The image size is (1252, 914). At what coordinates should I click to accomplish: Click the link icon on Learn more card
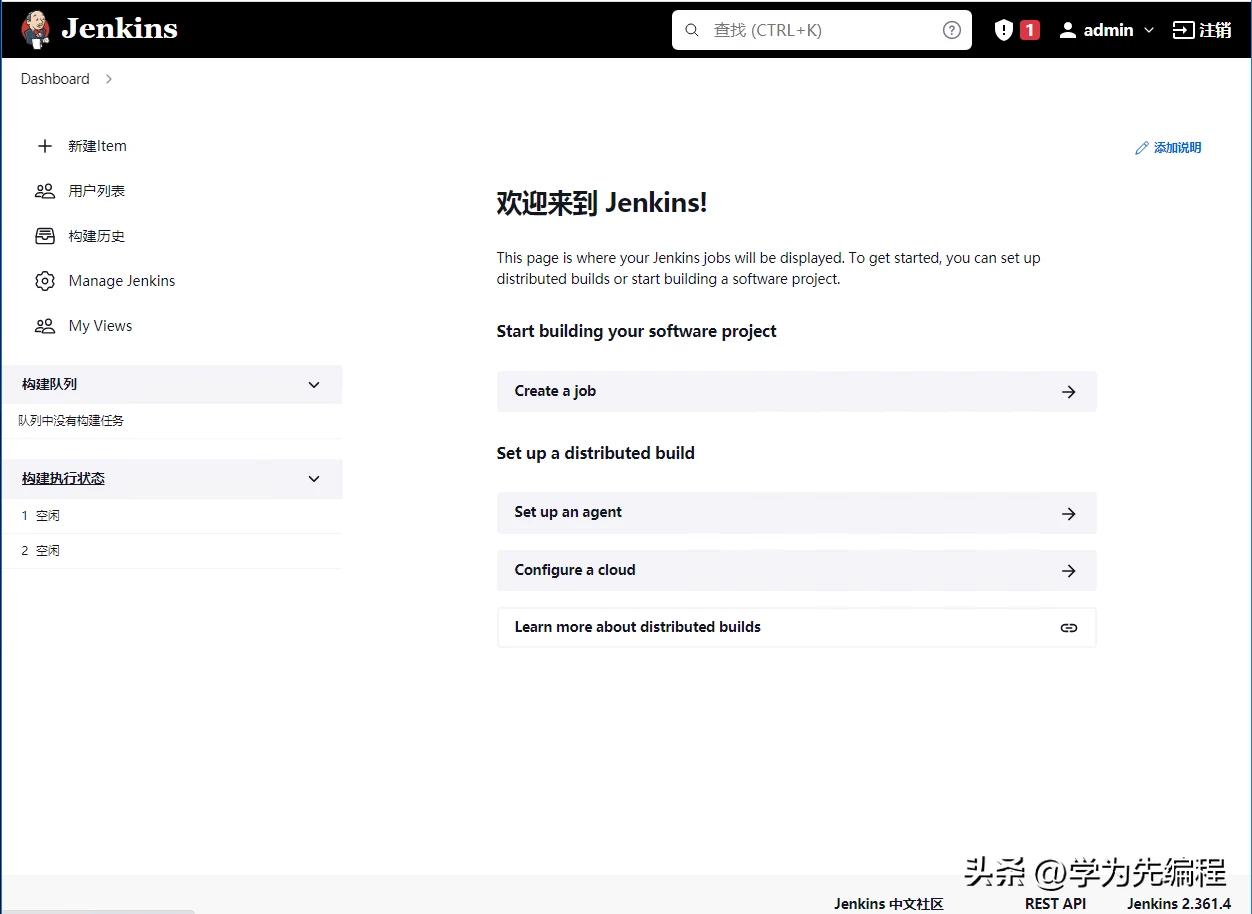(1068, 627)
